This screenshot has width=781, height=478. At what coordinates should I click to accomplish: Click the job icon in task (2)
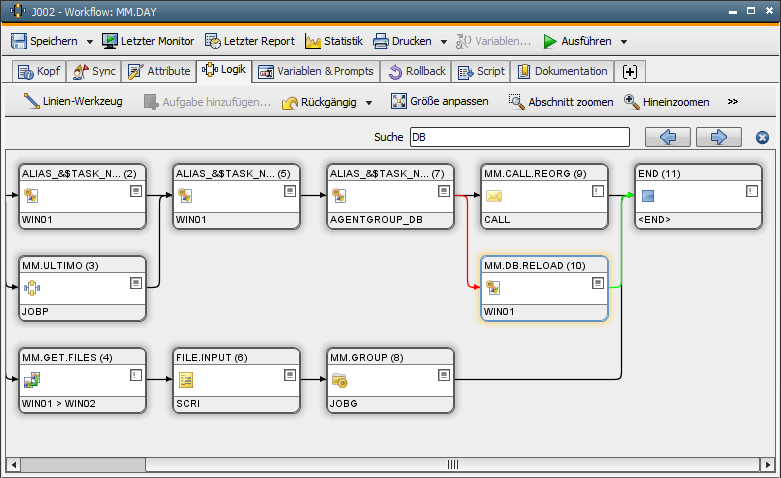tap(31, 196)
